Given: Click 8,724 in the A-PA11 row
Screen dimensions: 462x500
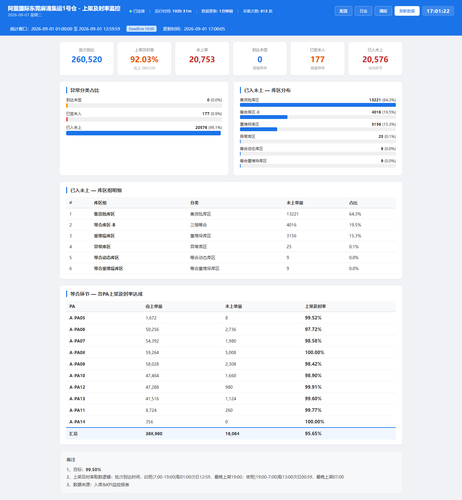Looking at the screenshot, I should coord(151,410).
